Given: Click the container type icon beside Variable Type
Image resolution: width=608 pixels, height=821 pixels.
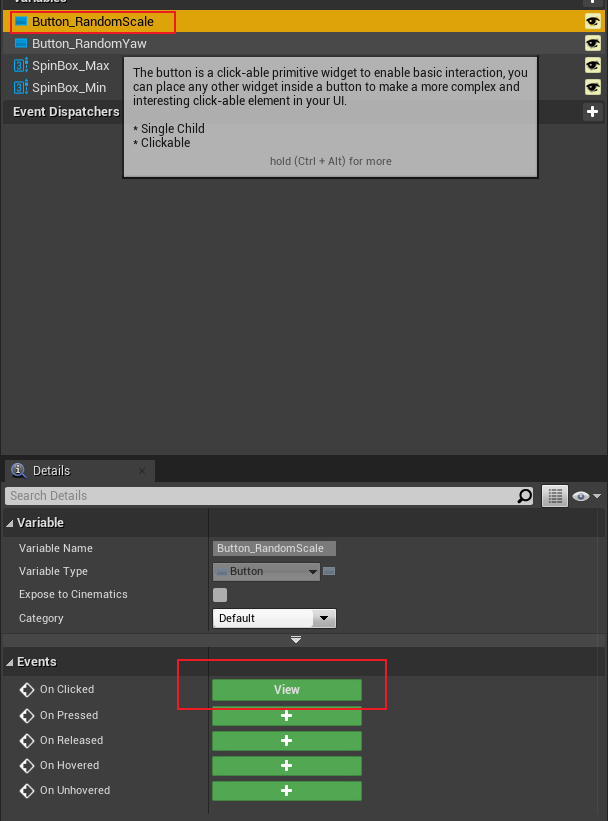Looking at the screenshot, I should 329,571.
